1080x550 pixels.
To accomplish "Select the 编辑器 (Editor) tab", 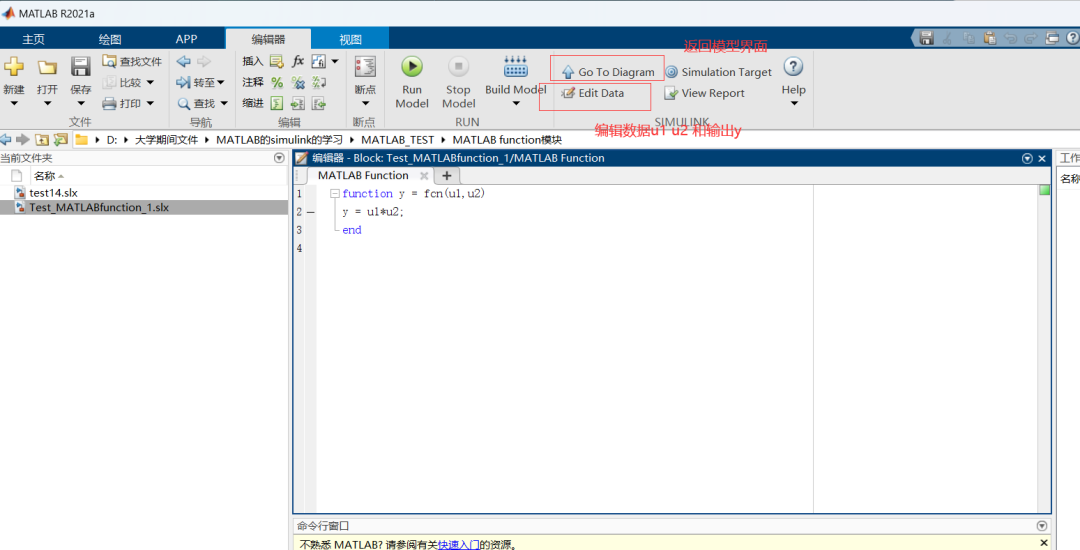I will point(268,39).
